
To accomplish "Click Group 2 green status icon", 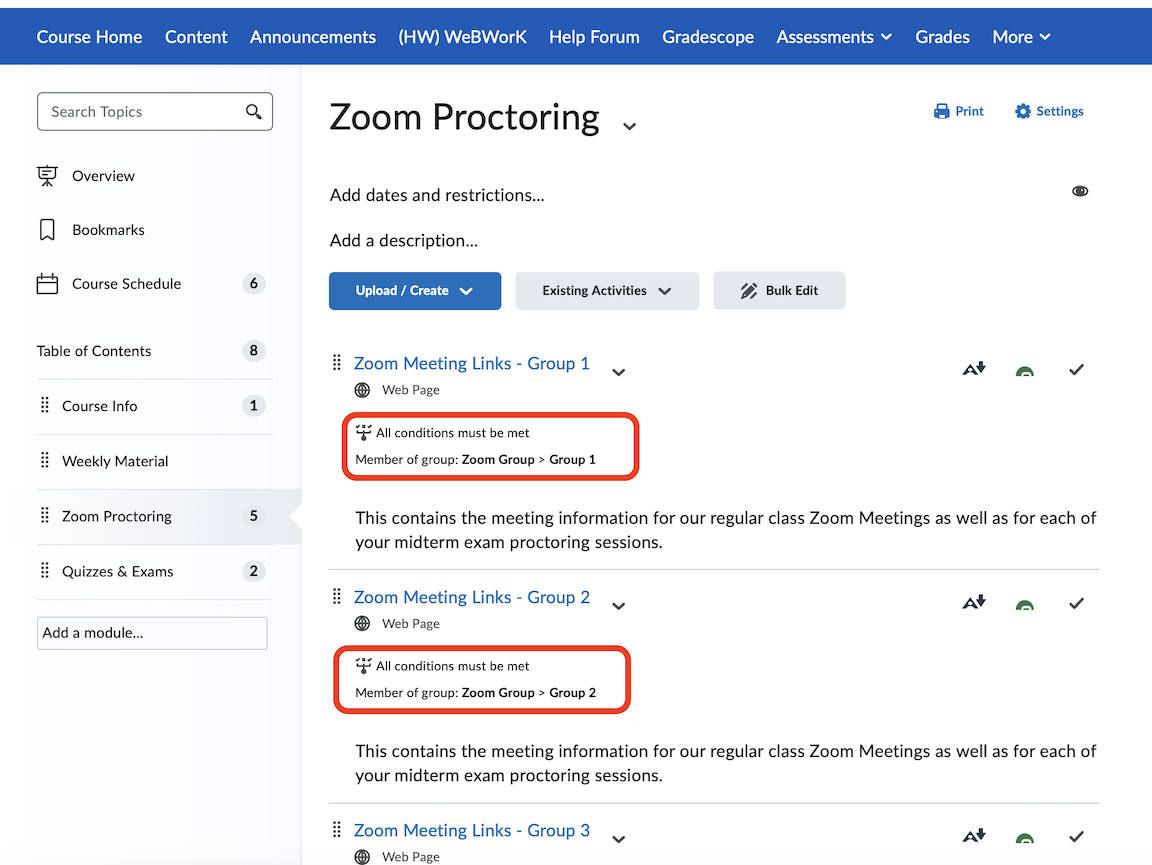I will coord(1024,605).
